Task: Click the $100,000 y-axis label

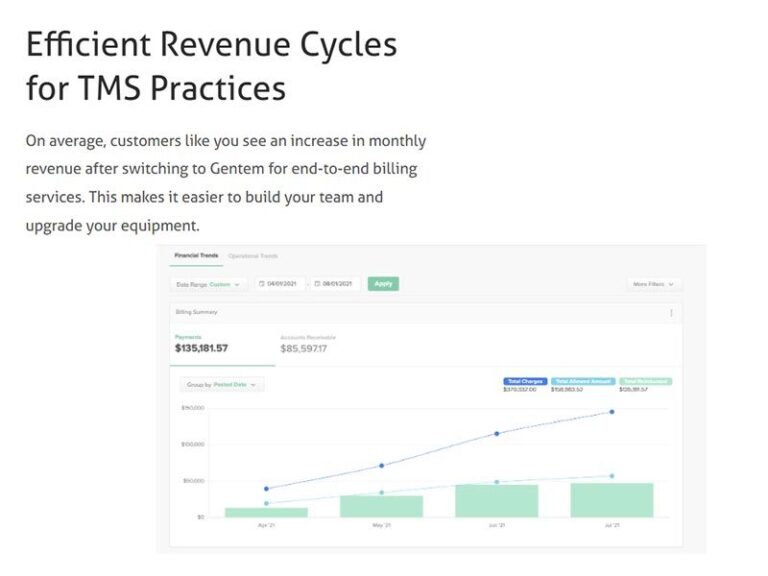Action: click(x=192, y=444)
